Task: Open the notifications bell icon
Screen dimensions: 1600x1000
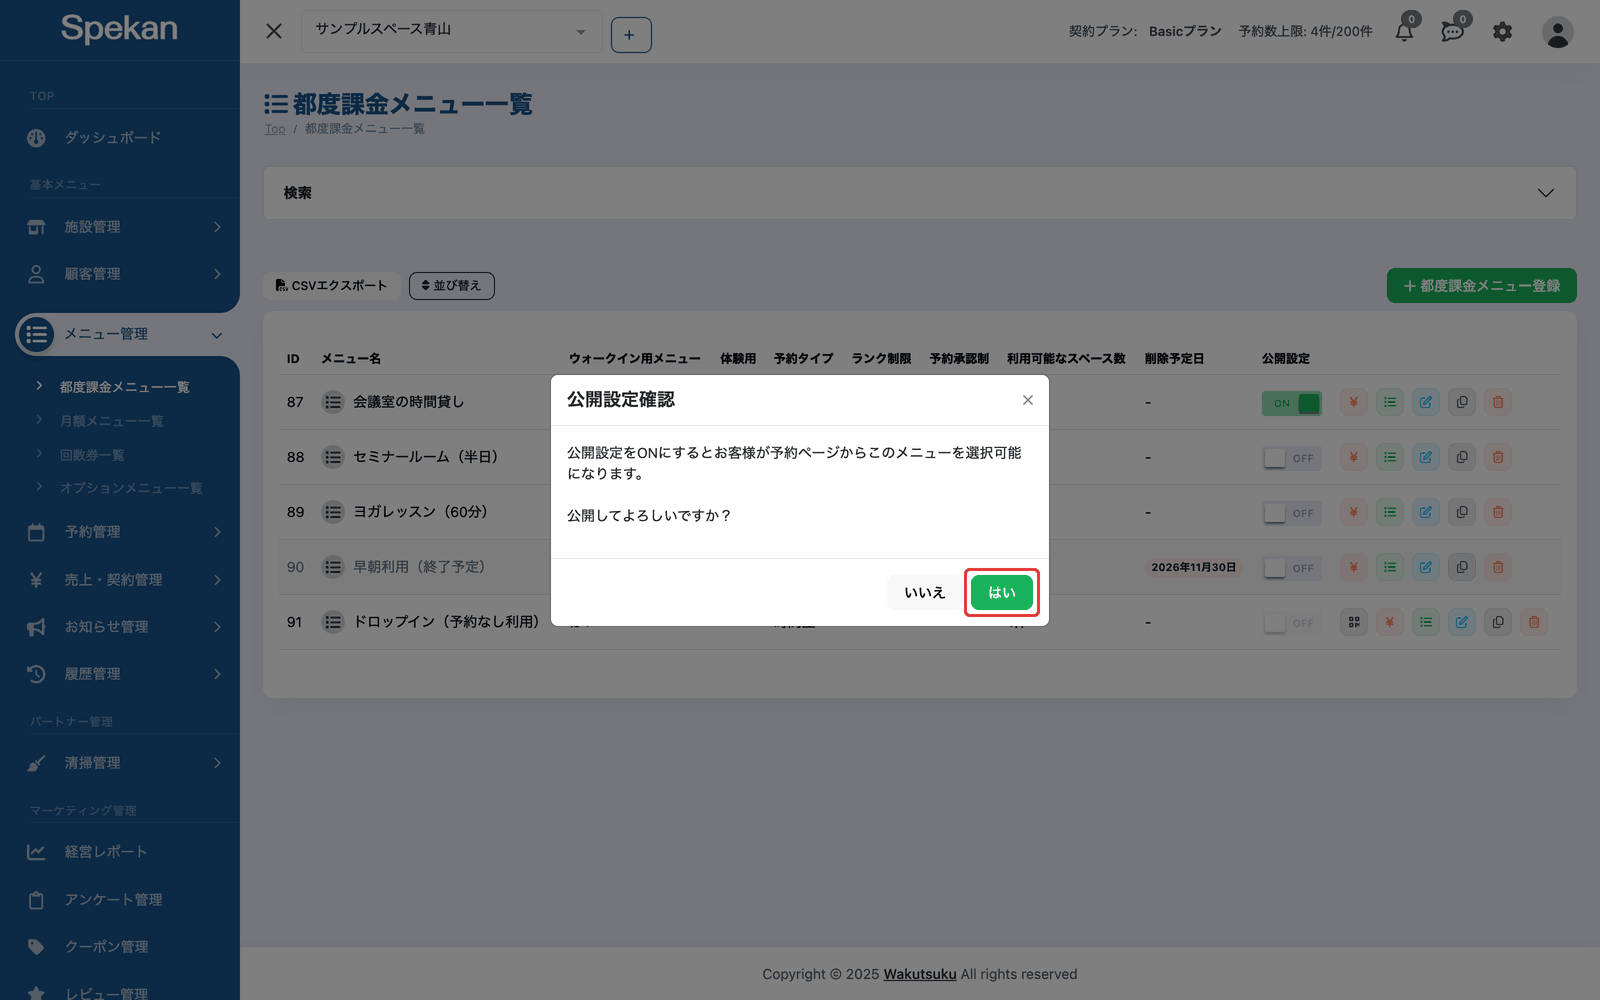Action: point(1404,32)
